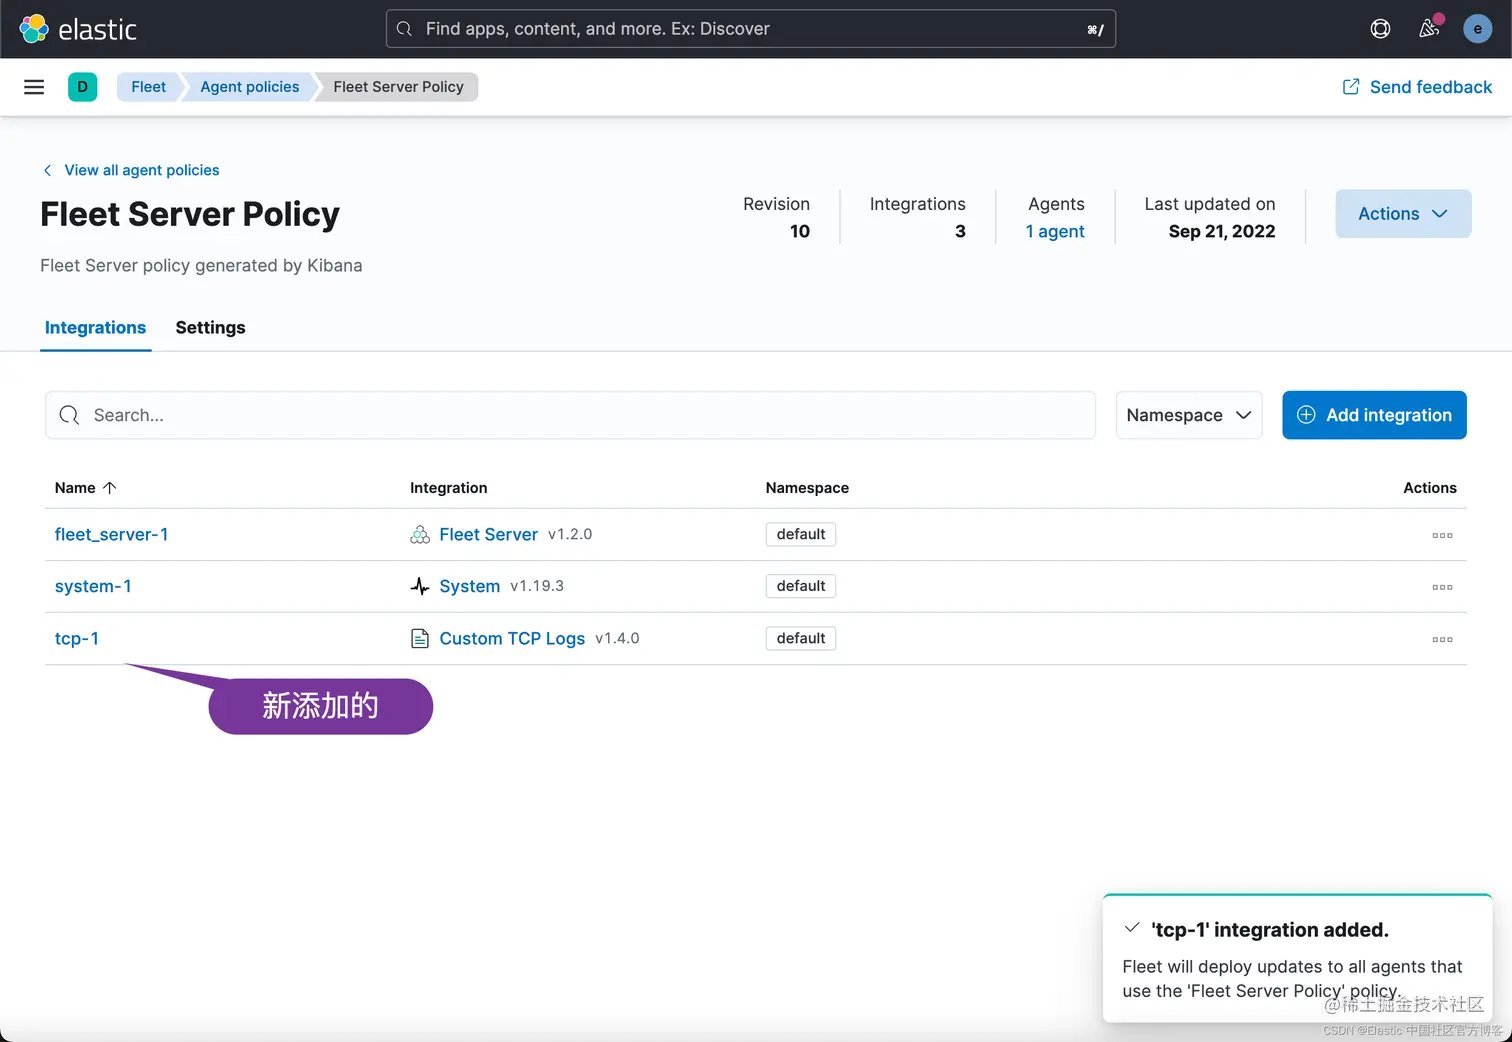Click default namespace badge in system-1 row
The image size is (1512, 1042).
click(x=801, y=587)
